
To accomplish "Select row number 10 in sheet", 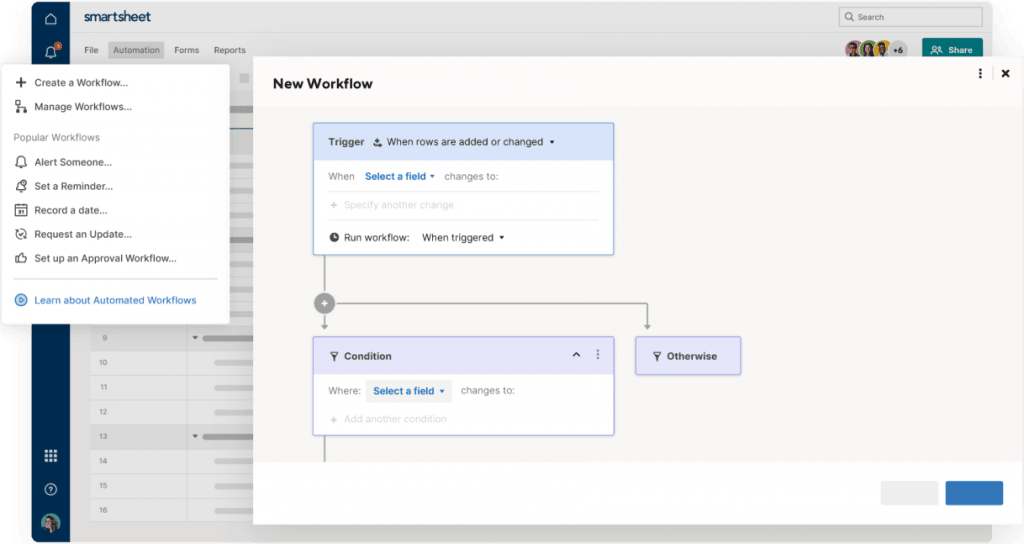I will (x=103, y=362).
